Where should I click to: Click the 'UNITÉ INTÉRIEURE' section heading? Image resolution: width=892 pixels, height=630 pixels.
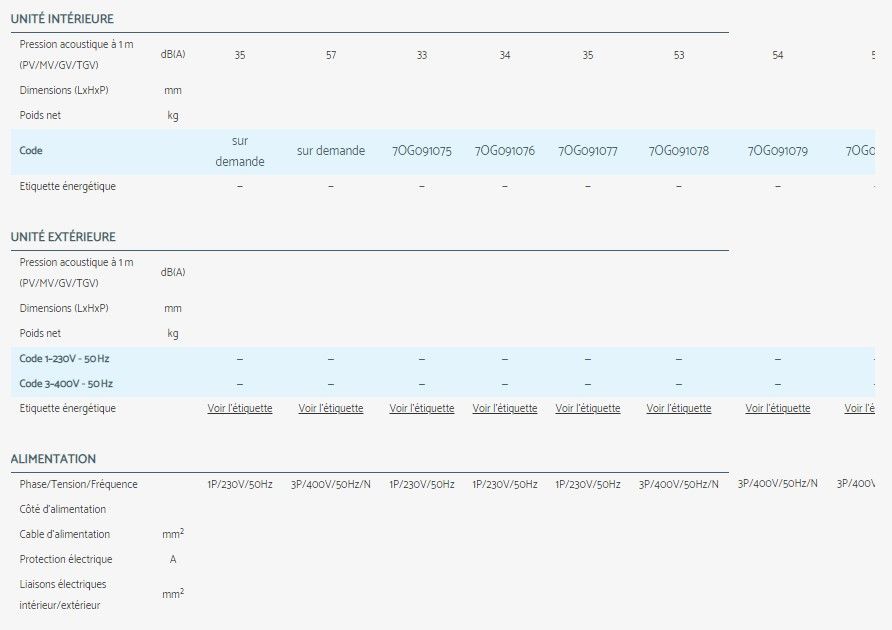pyautogui.click(x=62, y=19)
